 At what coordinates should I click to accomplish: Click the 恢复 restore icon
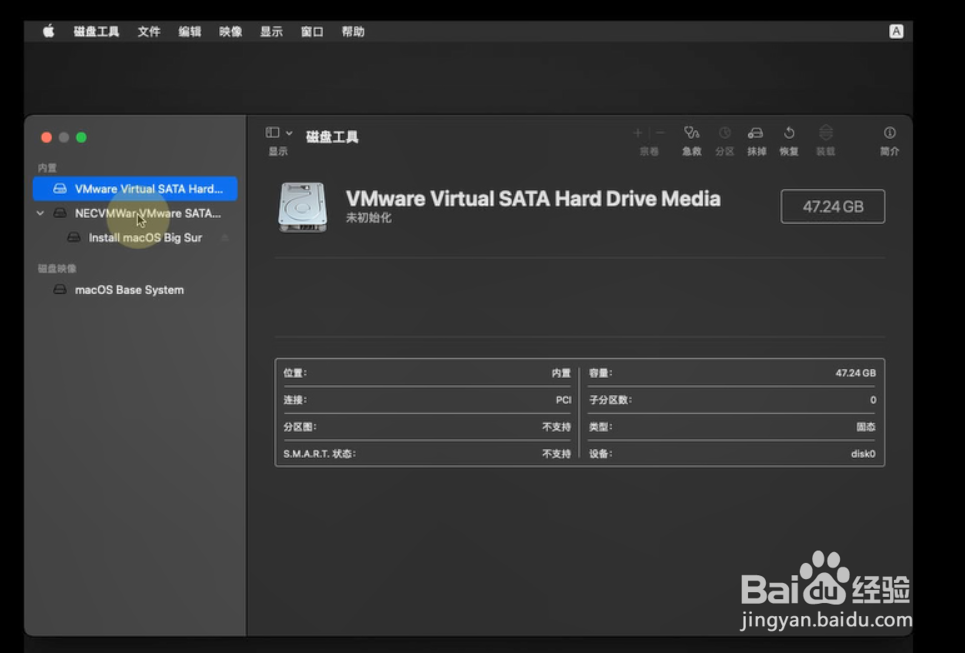tap(789, 132)
